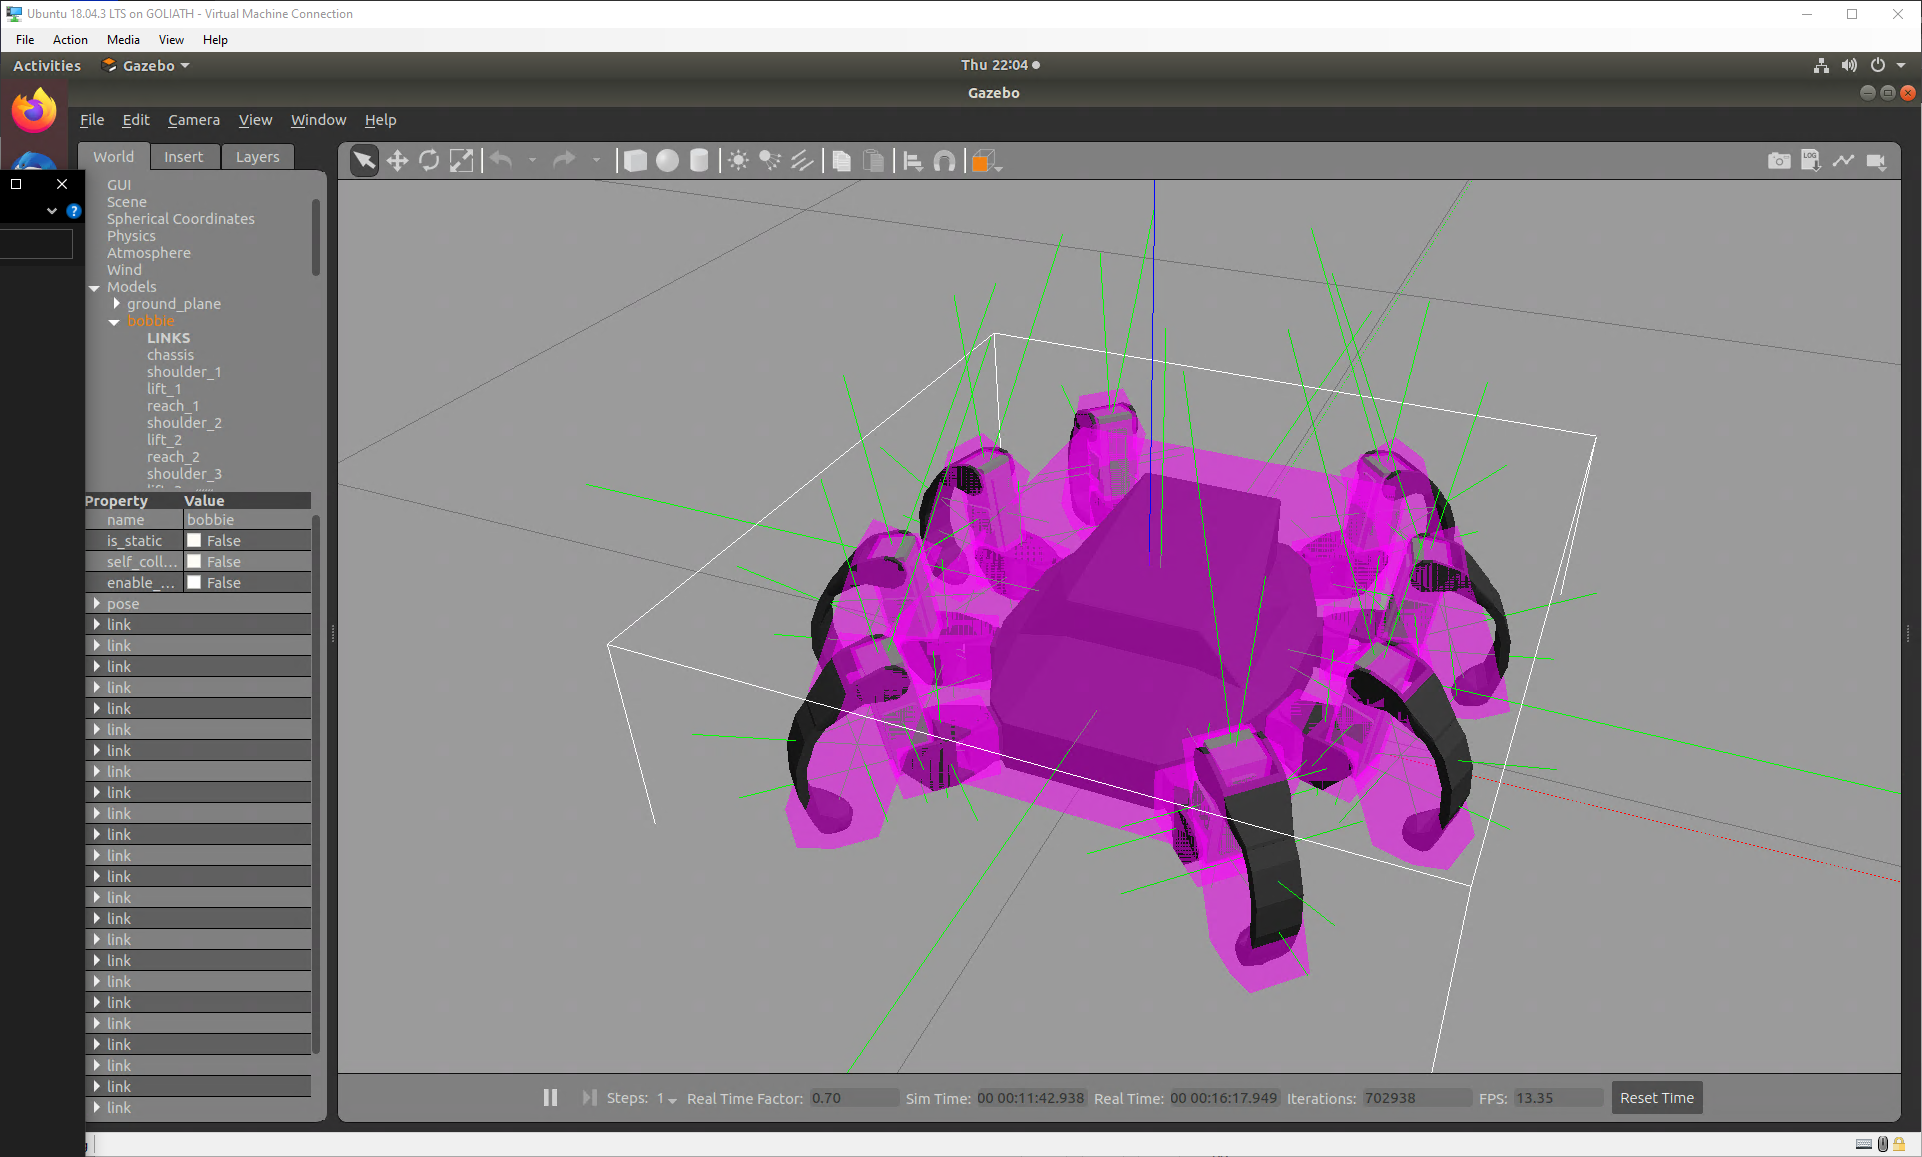Screen dimensions: 1922x1157
Task: Enable the snap magnet tool
Action: (x=944, y=161)
